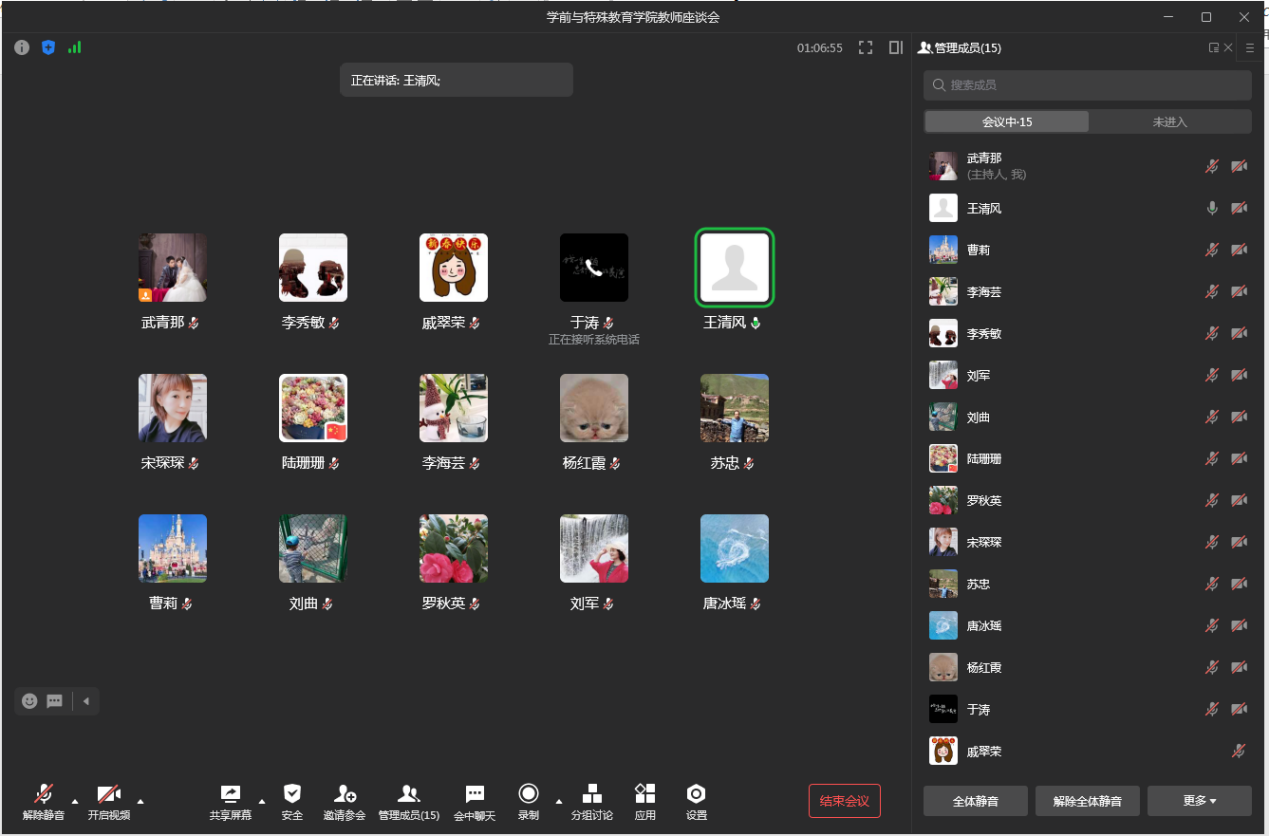Image resolution: width=1269 pixels, height=836 pixels.
Task: Open the Apps (应用) icon
Action: pyautogui.click(x=645, y=794)
